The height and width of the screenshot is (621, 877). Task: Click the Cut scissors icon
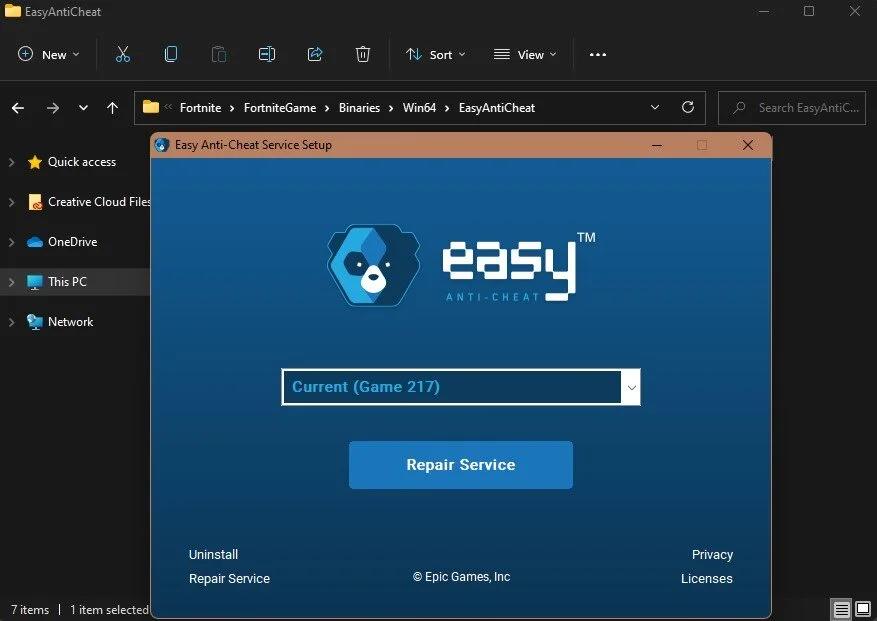pyautogui.click(x=122, y=54)
